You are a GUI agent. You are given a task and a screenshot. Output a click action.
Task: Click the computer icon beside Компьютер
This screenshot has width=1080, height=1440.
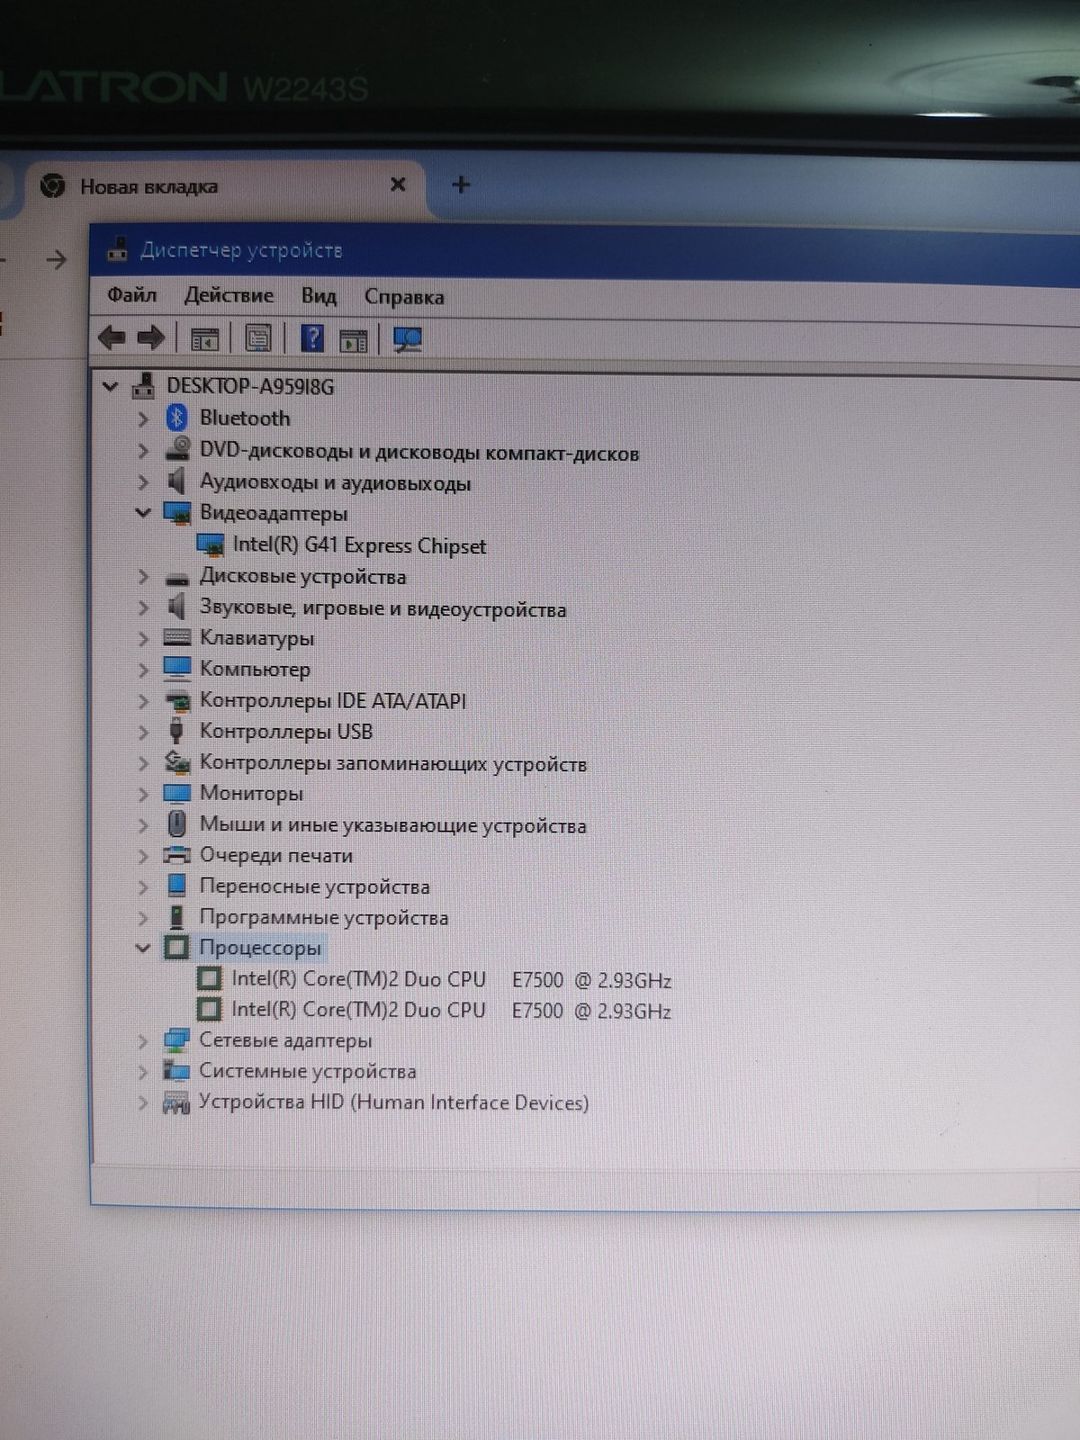click(177, 668)
